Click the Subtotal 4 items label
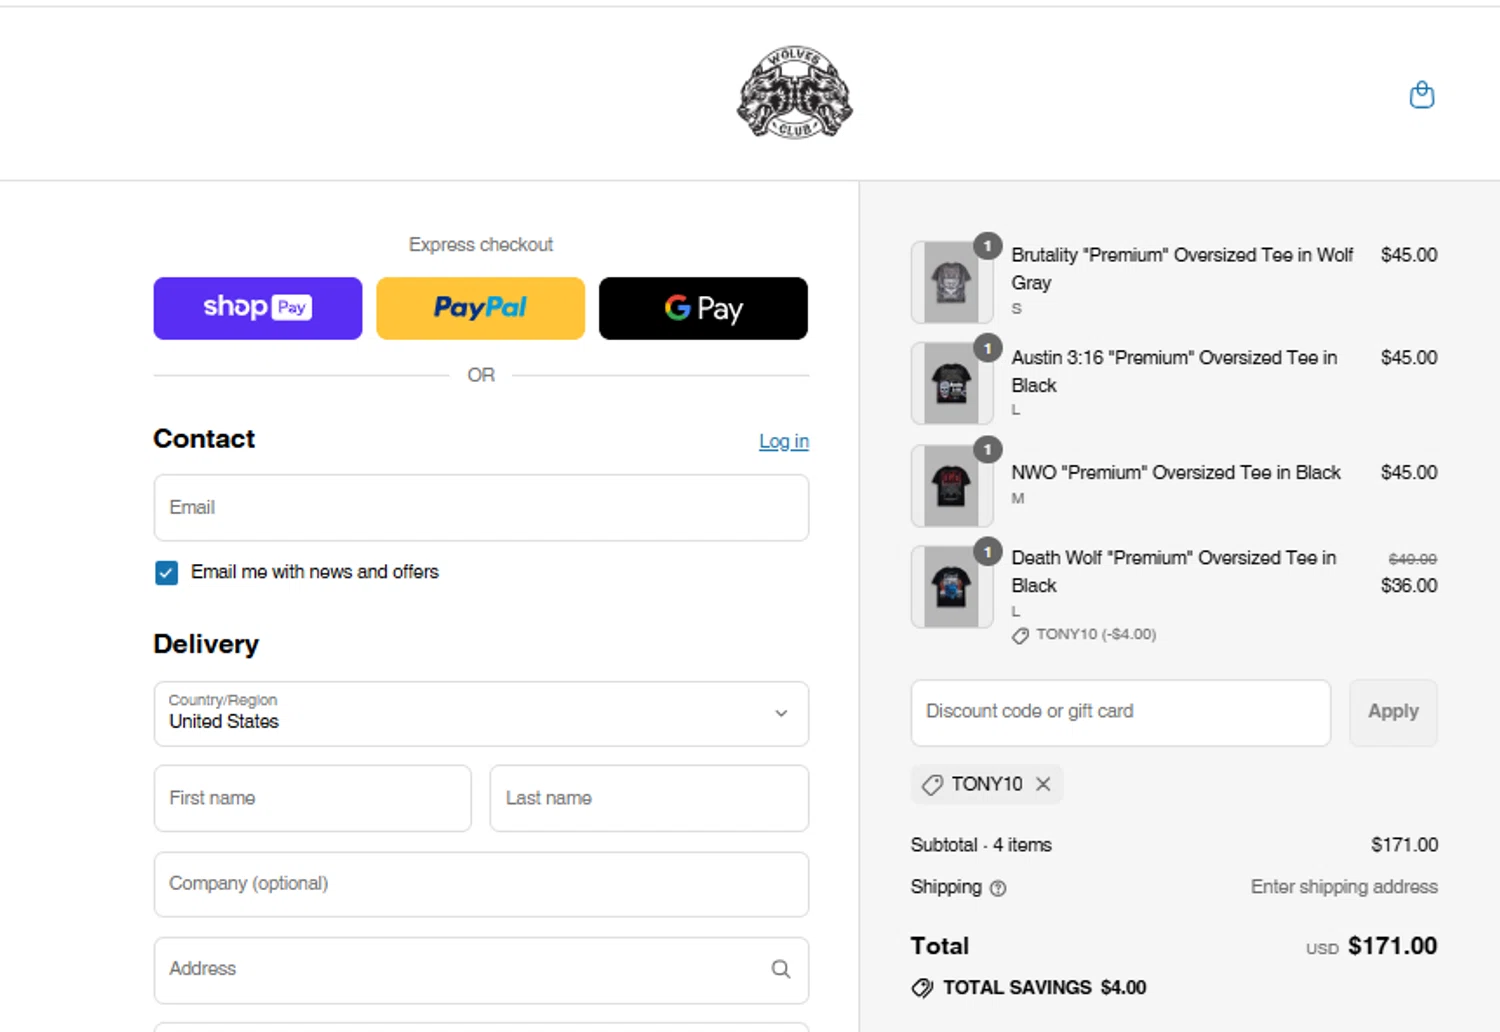The height and width of the screenshot is (1032, 1500). (x=981, y=845)
